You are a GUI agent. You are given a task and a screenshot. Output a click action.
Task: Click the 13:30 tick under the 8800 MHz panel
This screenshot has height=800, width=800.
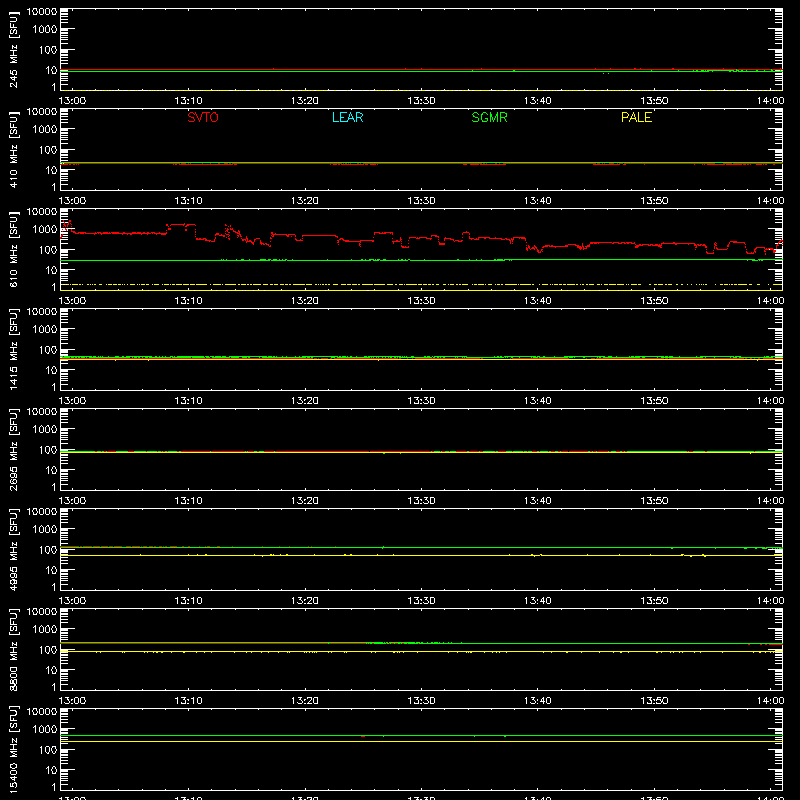[421, 701]
